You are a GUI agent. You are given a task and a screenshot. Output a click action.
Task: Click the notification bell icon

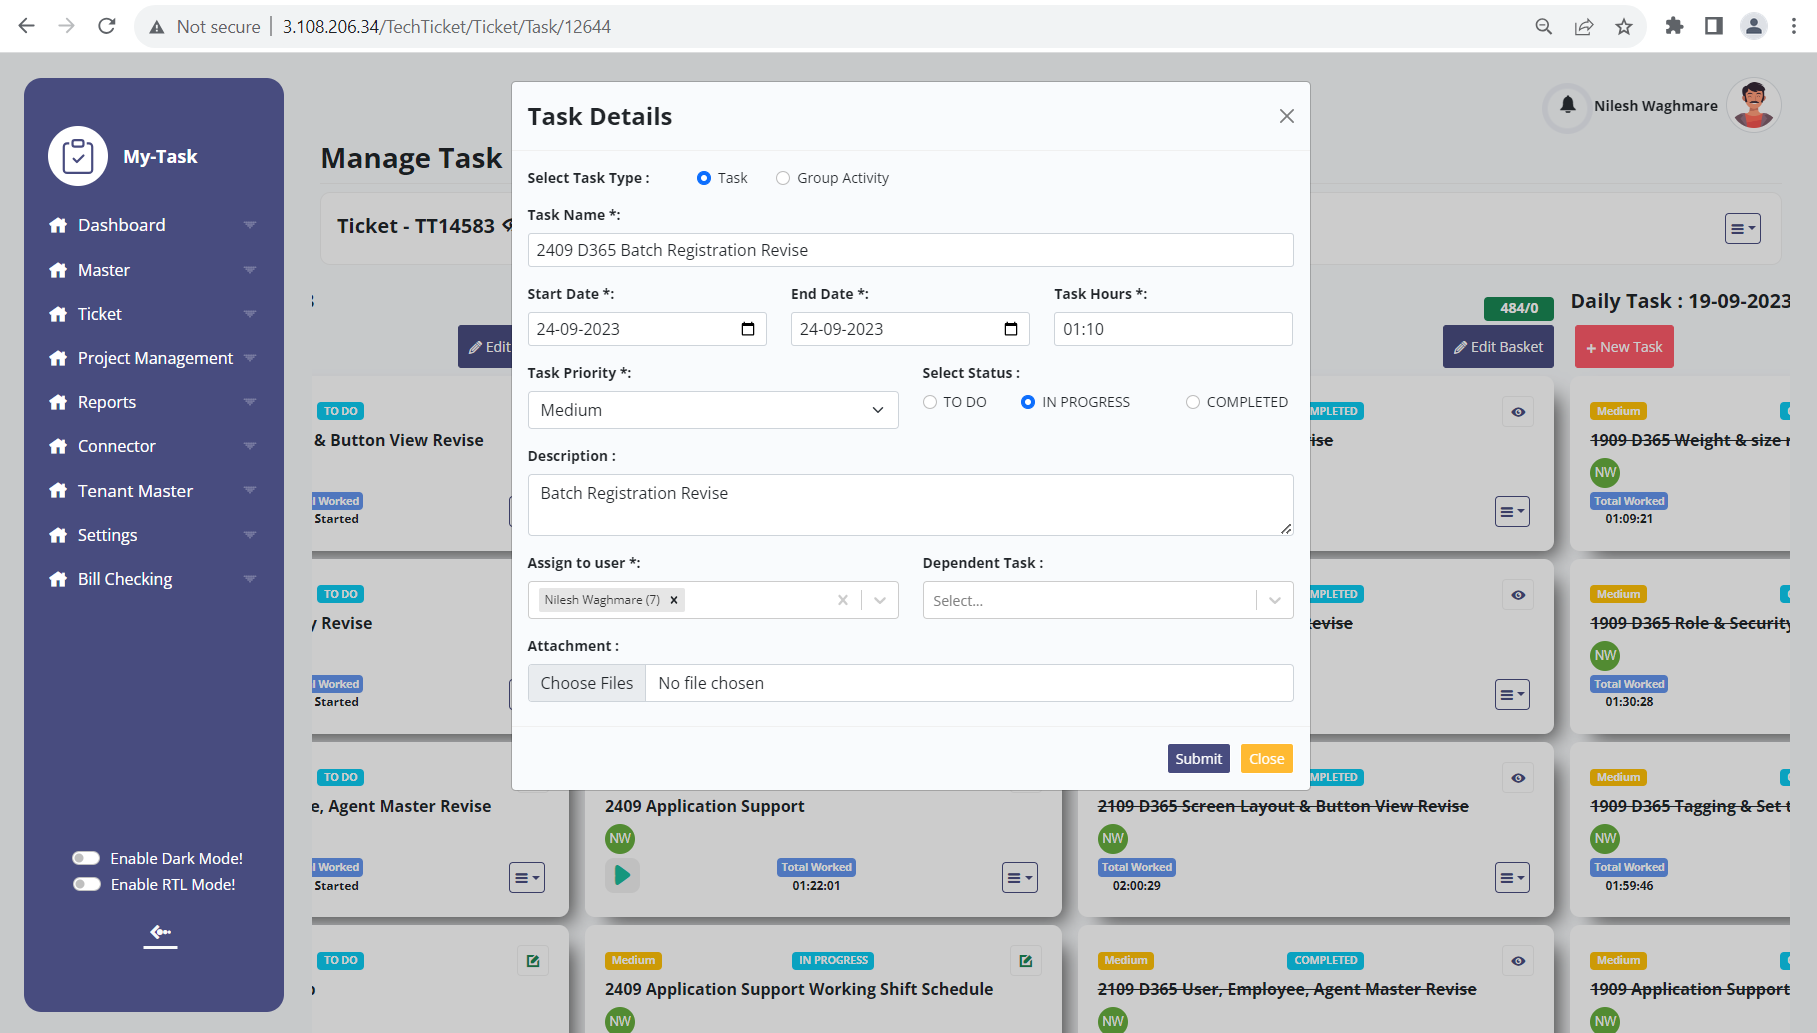[x=1567, y=105]
